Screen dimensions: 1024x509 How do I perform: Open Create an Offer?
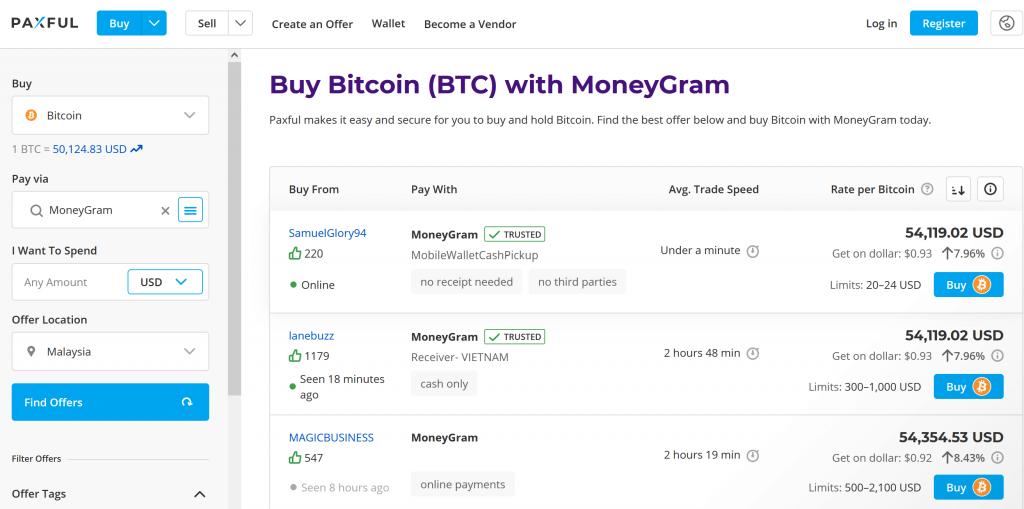coord(312,24)
